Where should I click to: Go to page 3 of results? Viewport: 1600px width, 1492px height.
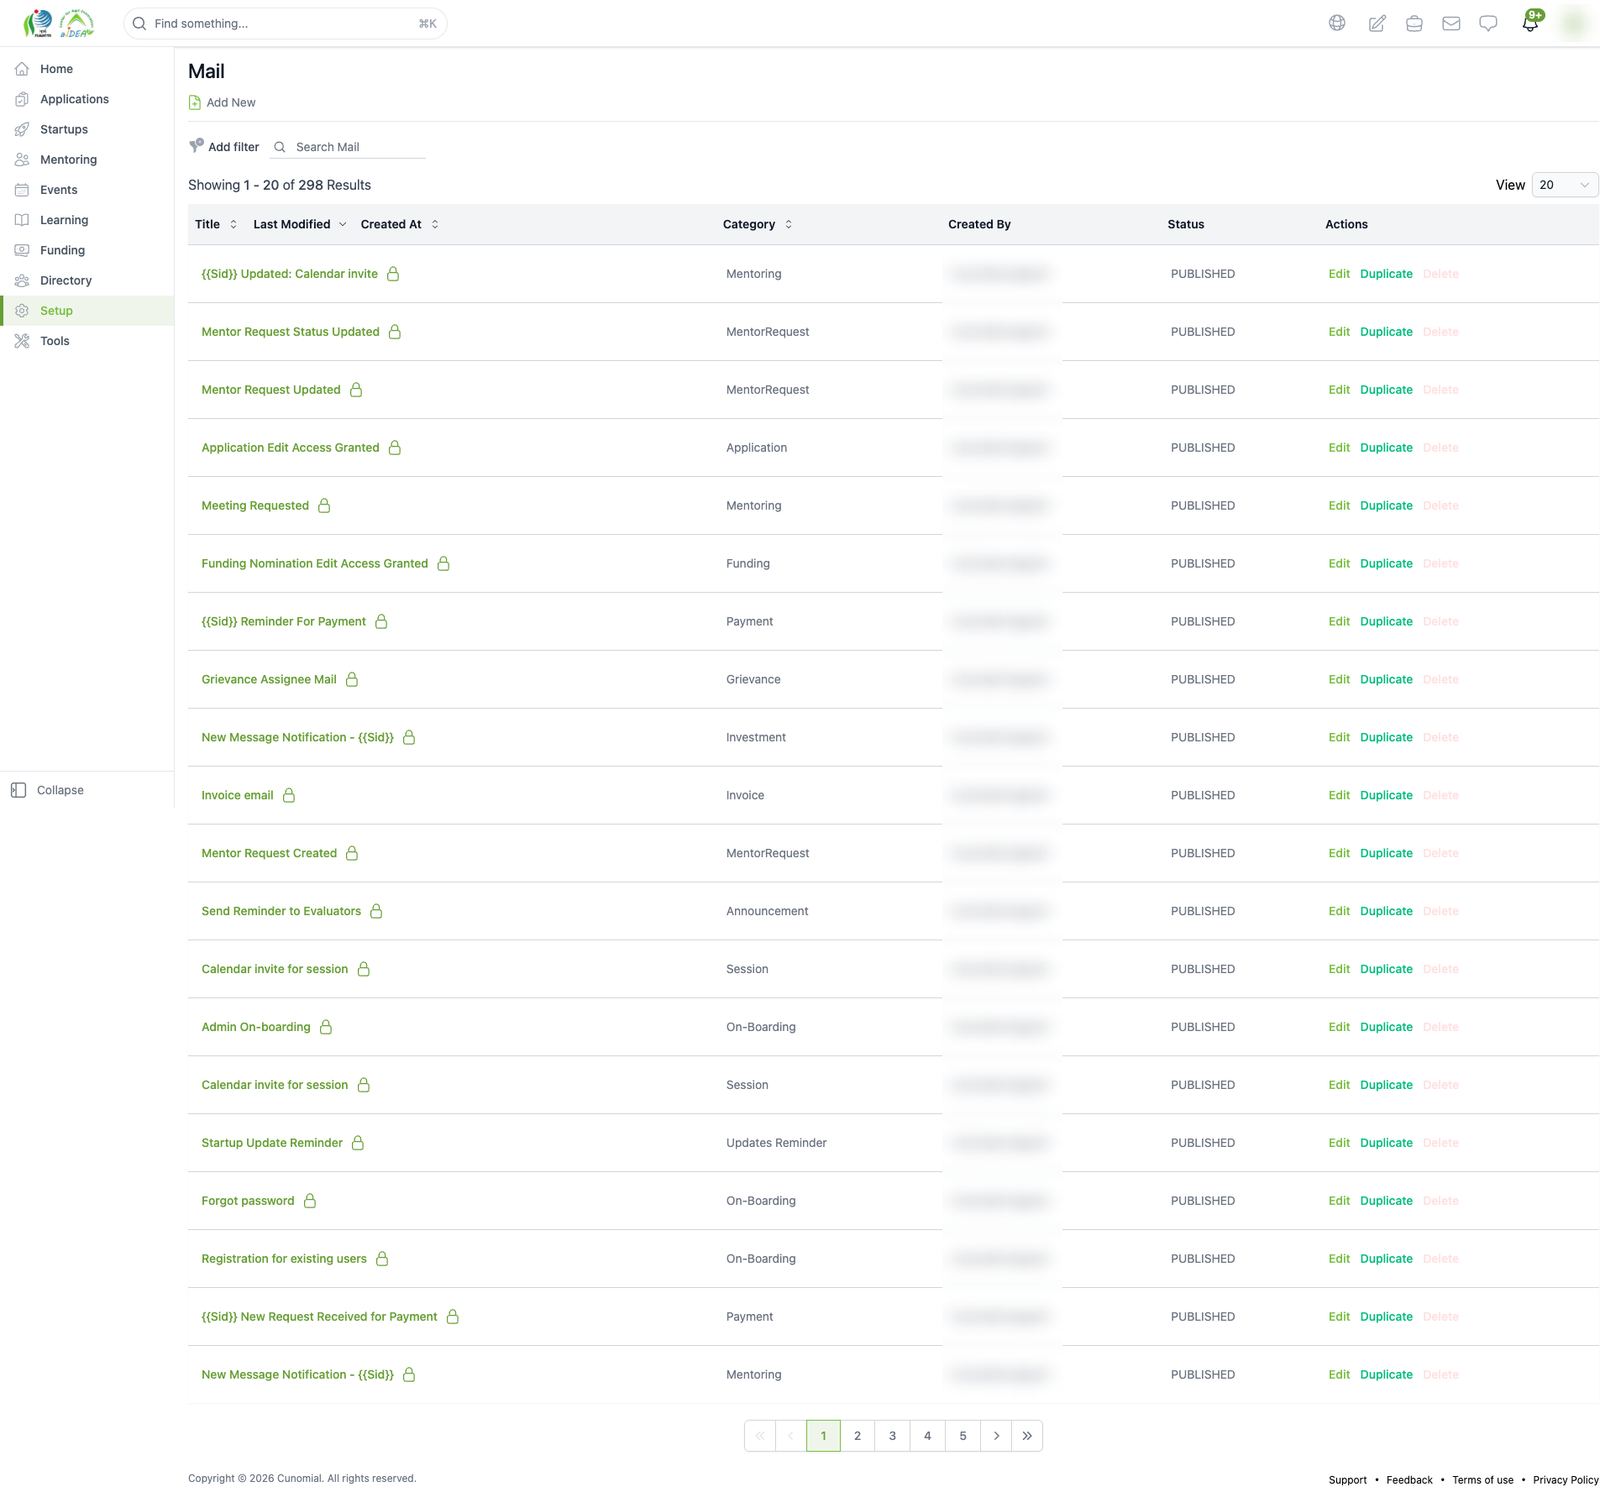892,1436
